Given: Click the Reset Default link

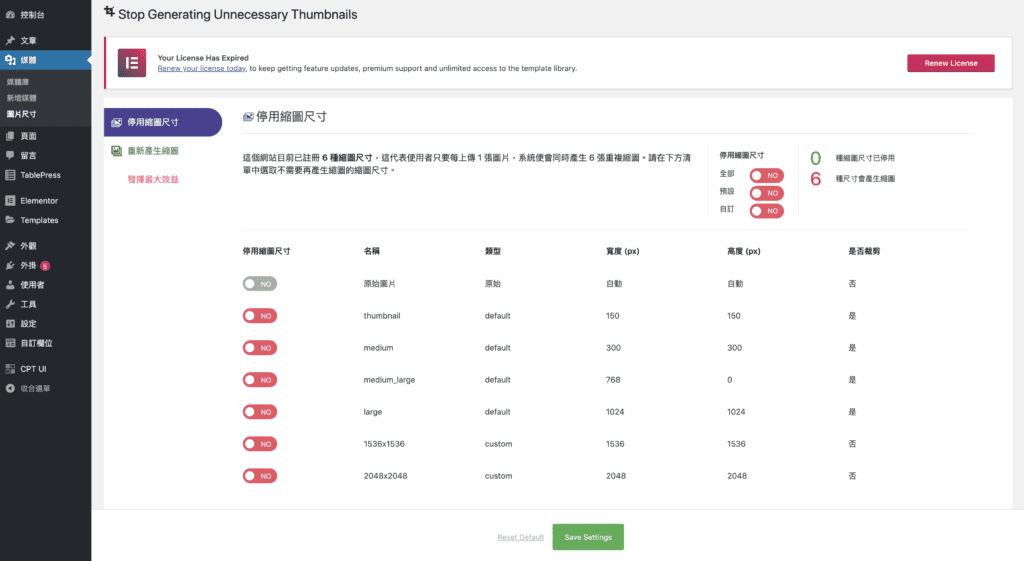Looking at the screenshot, I should coord(521,537).
